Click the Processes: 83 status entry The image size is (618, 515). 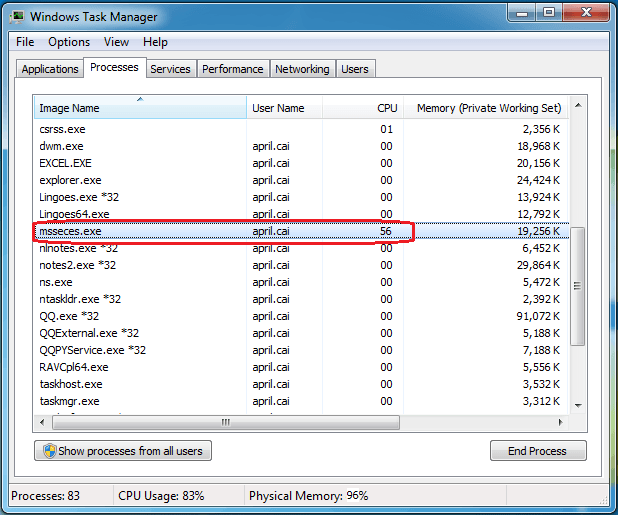click(45, 495)
